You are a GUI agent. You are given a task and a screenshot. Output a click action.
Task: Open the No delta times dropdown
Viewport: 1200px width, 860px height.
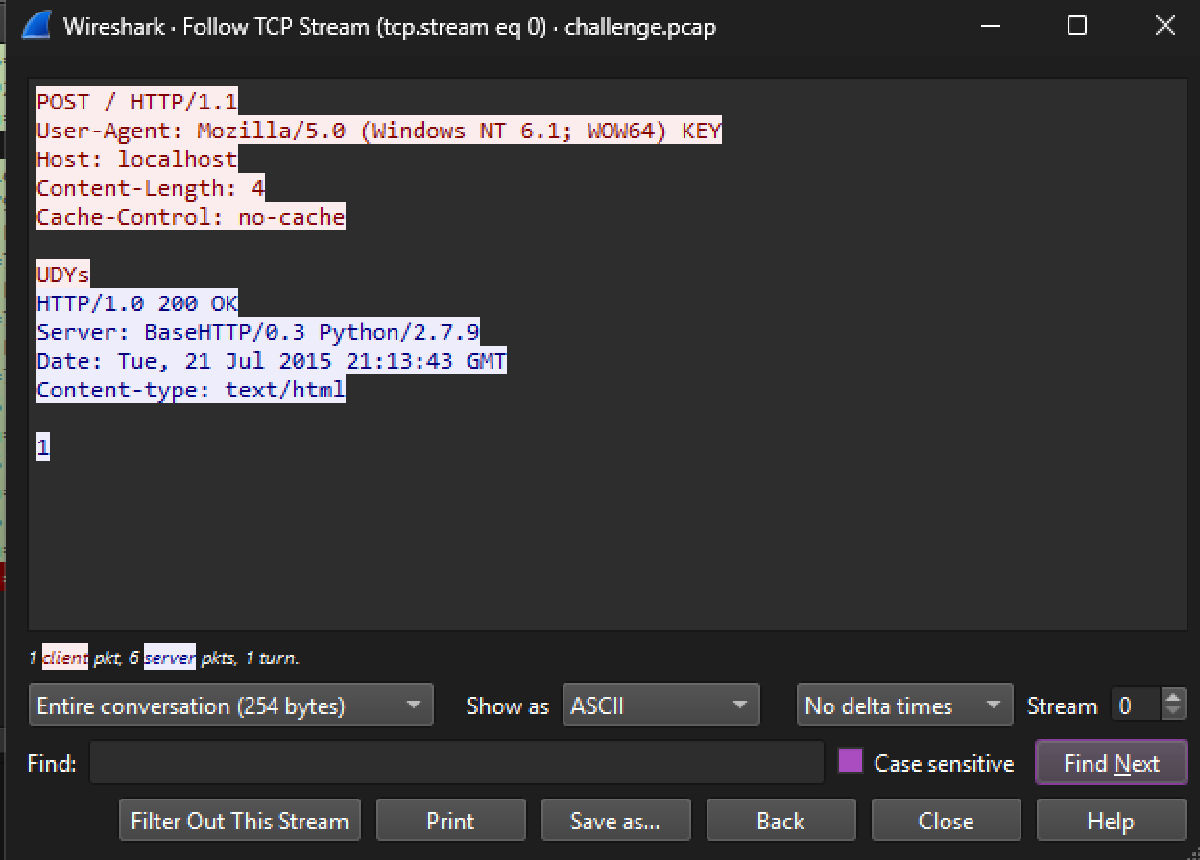click(x=905, y=705)
